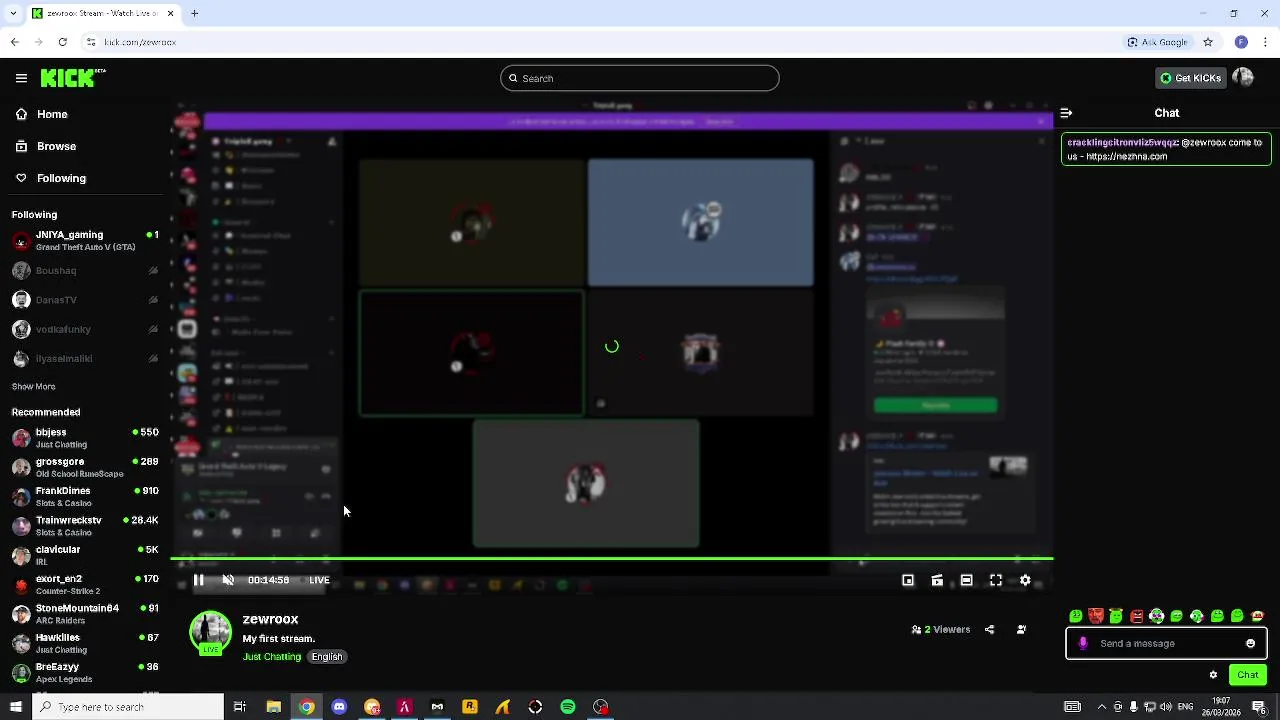
Task: Click the zewroox channel name
Action: (270, 620)
